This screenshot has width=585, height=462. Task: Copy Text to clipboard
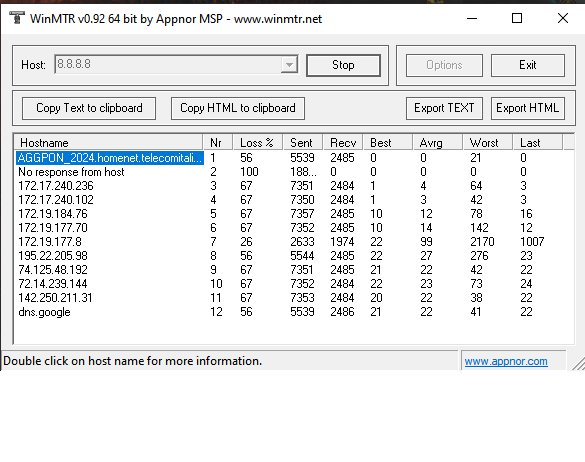click(x=89, y=108)
